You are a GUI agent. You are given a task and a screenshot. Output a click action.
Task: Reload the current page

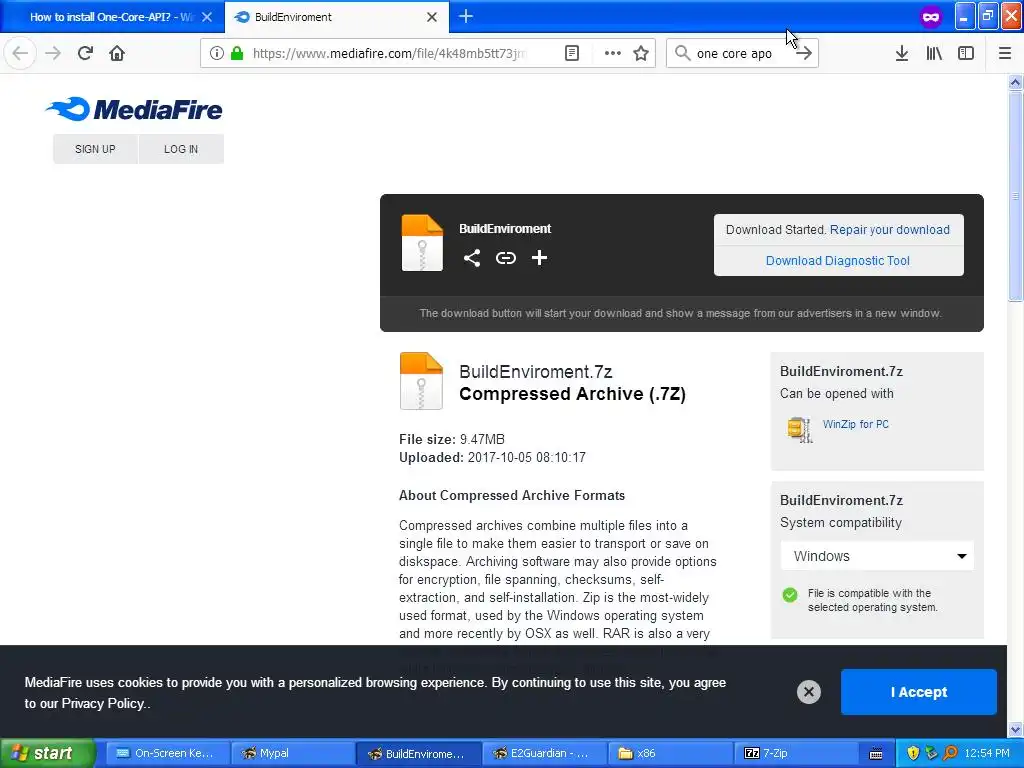pyautogui.click(x=85, y=53)
